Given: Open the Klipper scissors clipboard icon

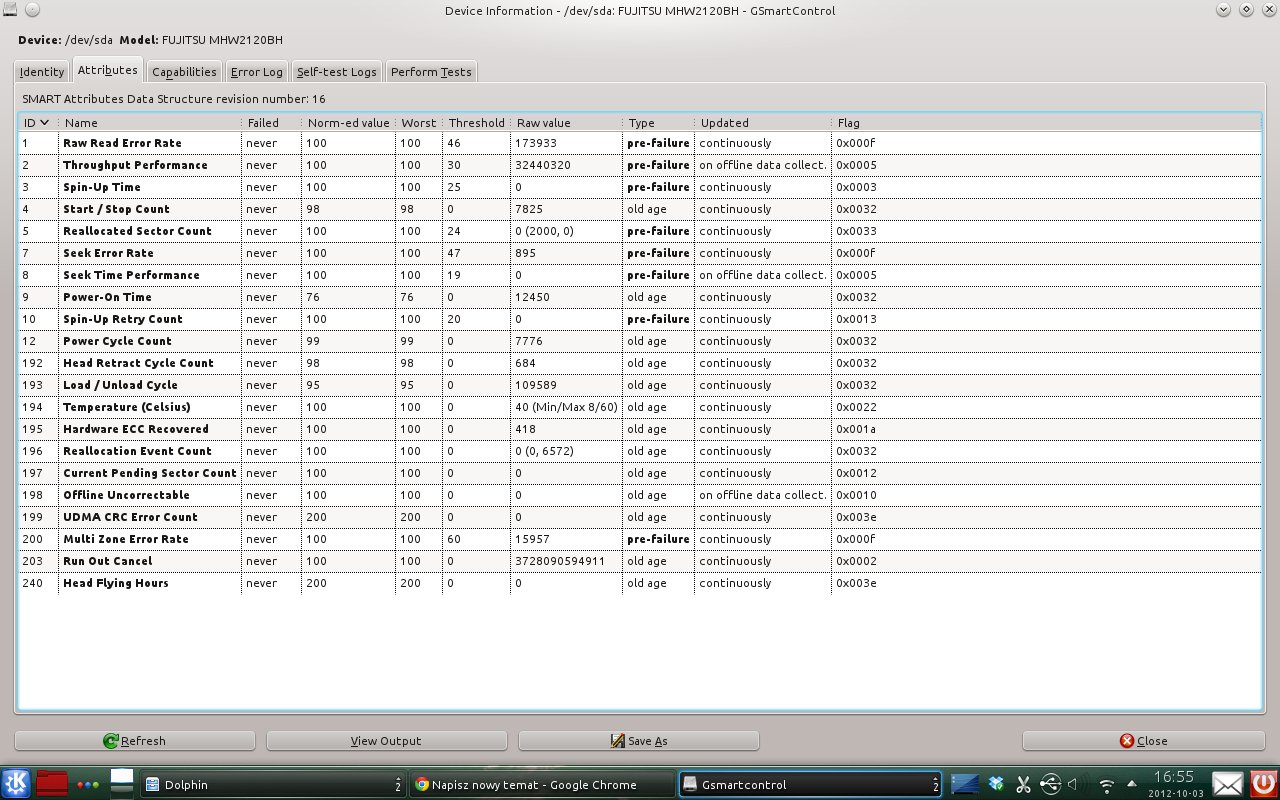Looking at the screenshot, I should [x=1023, y=784].
